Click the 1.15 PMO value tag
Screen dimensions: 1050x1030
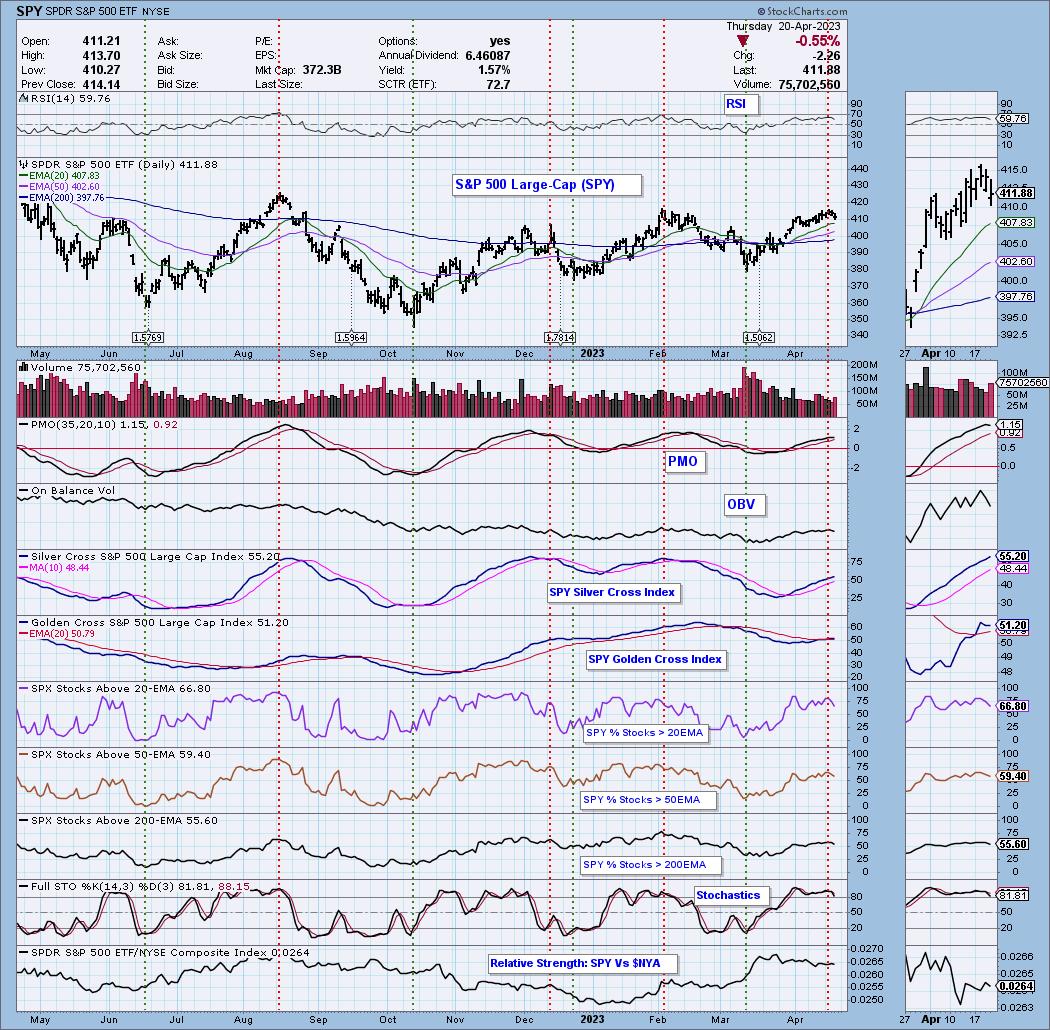(1010, 425)
